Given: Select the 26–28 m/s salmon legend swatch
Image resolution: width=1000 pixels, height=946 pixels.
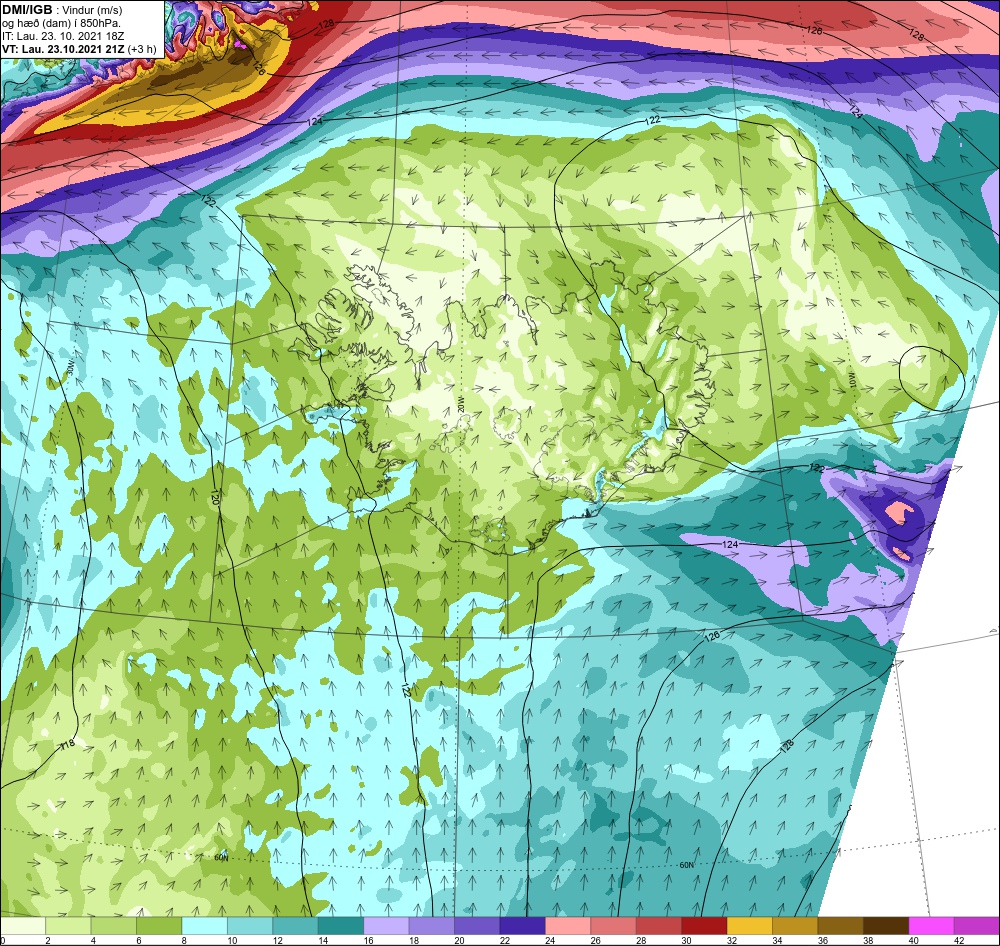Looking at the screenshot, I should [614, 926].
